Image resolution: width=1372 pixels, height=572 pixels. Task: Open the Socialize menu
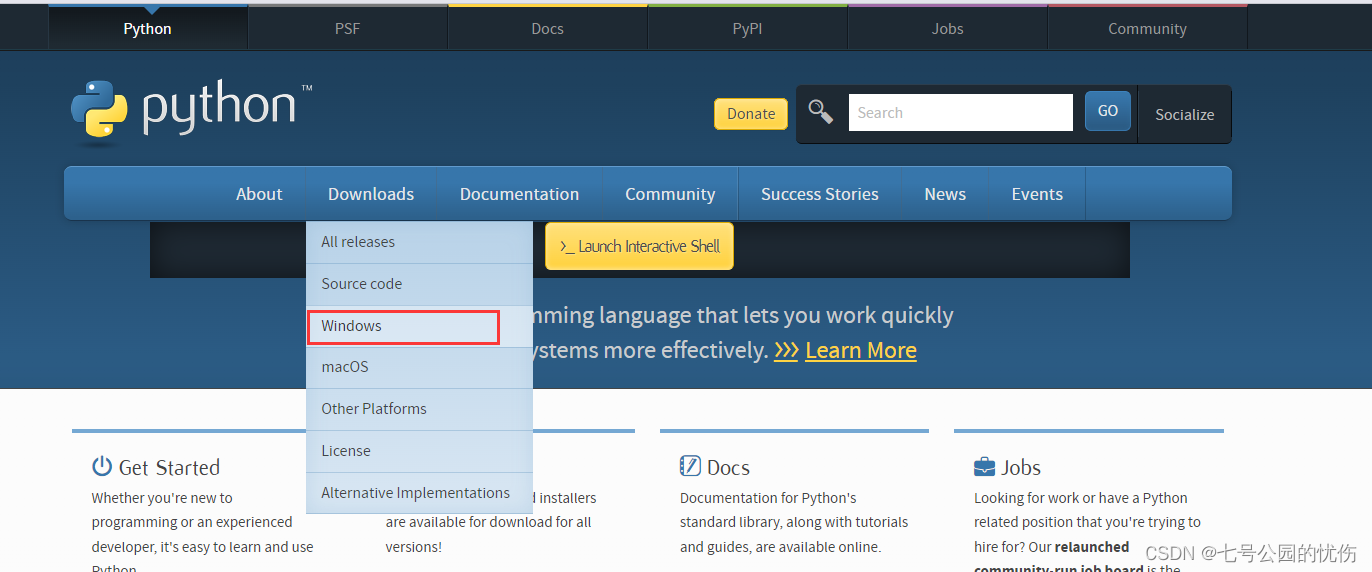[1185, 114]
